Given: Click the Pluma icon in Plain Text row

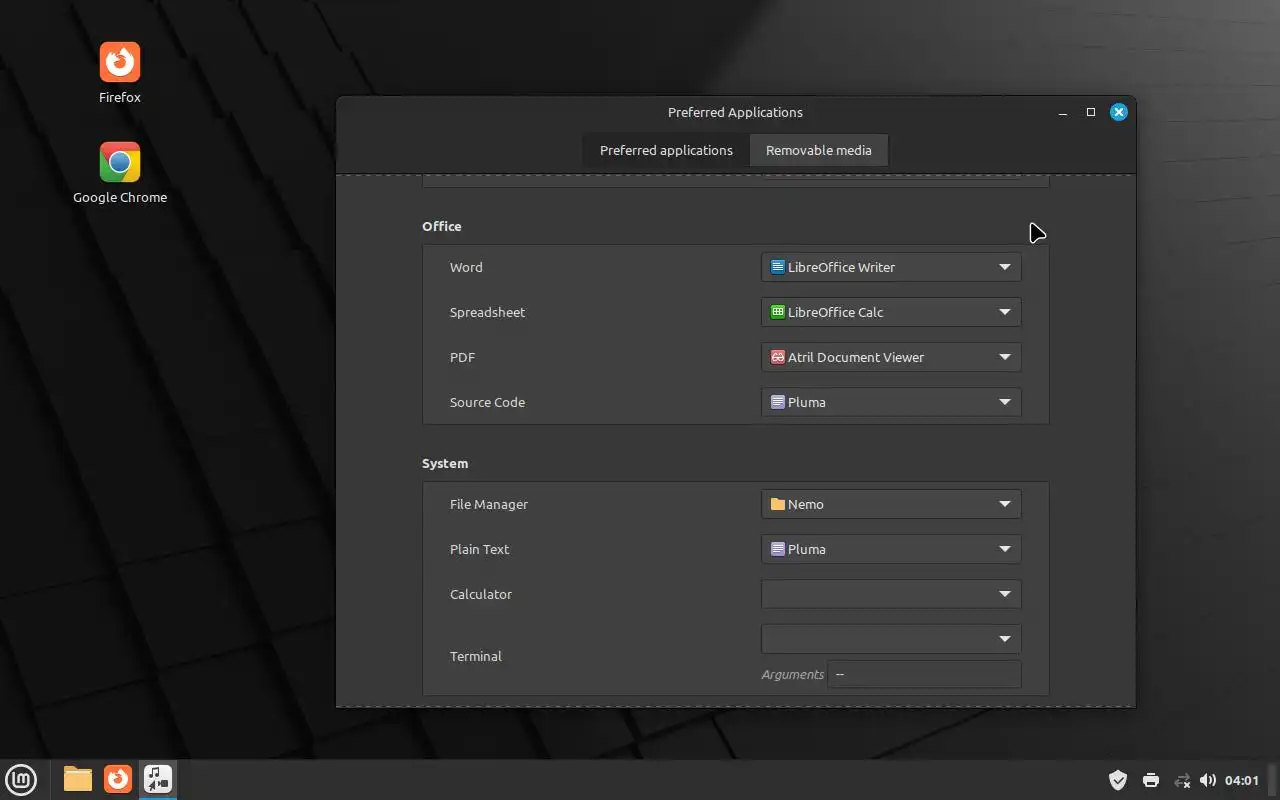Looking at the screenshot, I should (777, 549).
